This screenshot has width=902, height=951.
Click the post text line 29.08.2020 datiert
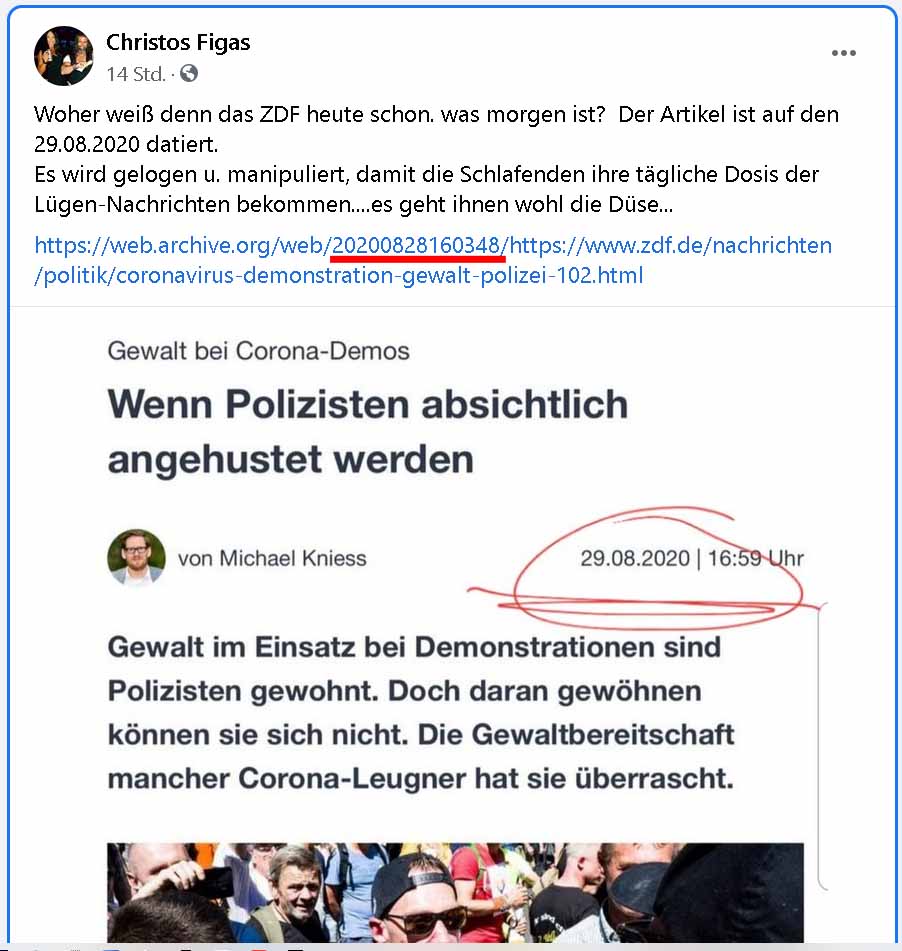[x=126, y=145]
